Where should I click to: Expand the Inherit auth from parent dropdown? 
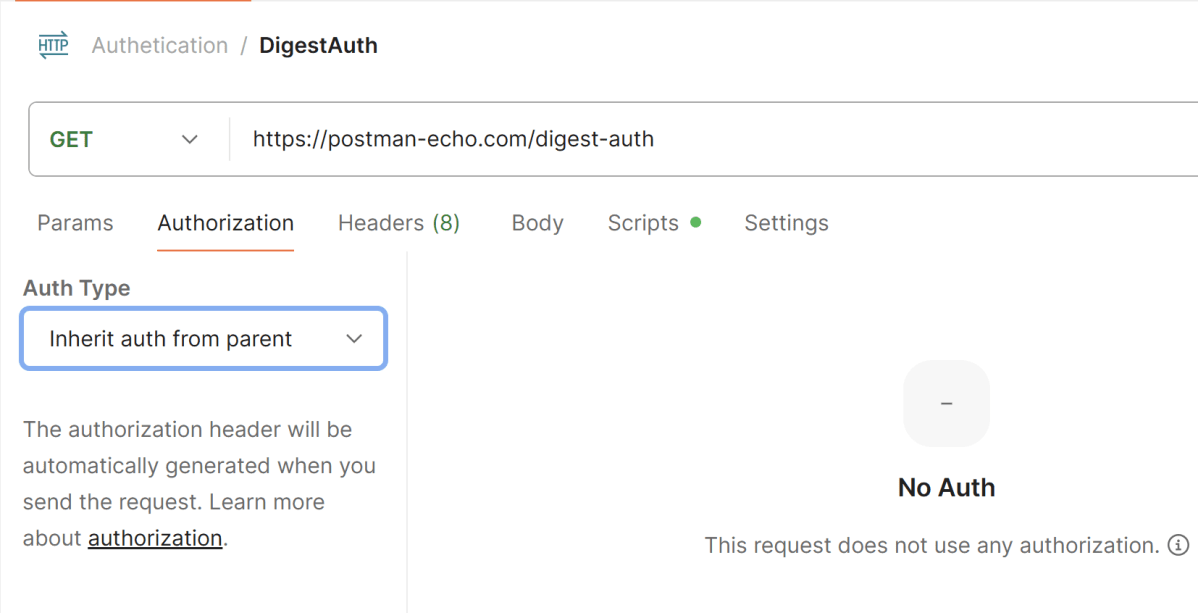(x=203, y=339)
